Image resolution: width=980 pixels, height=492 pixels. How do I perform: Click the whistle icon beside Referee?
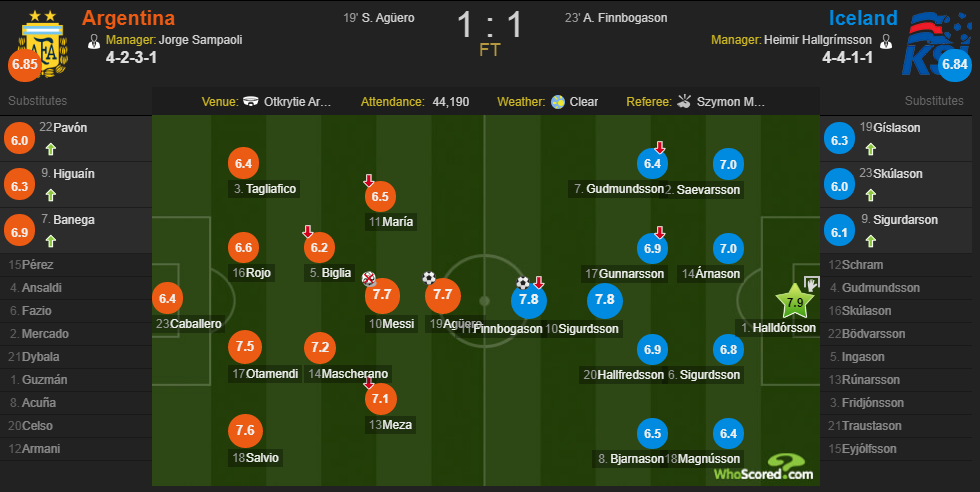click(x=684, y=101)
